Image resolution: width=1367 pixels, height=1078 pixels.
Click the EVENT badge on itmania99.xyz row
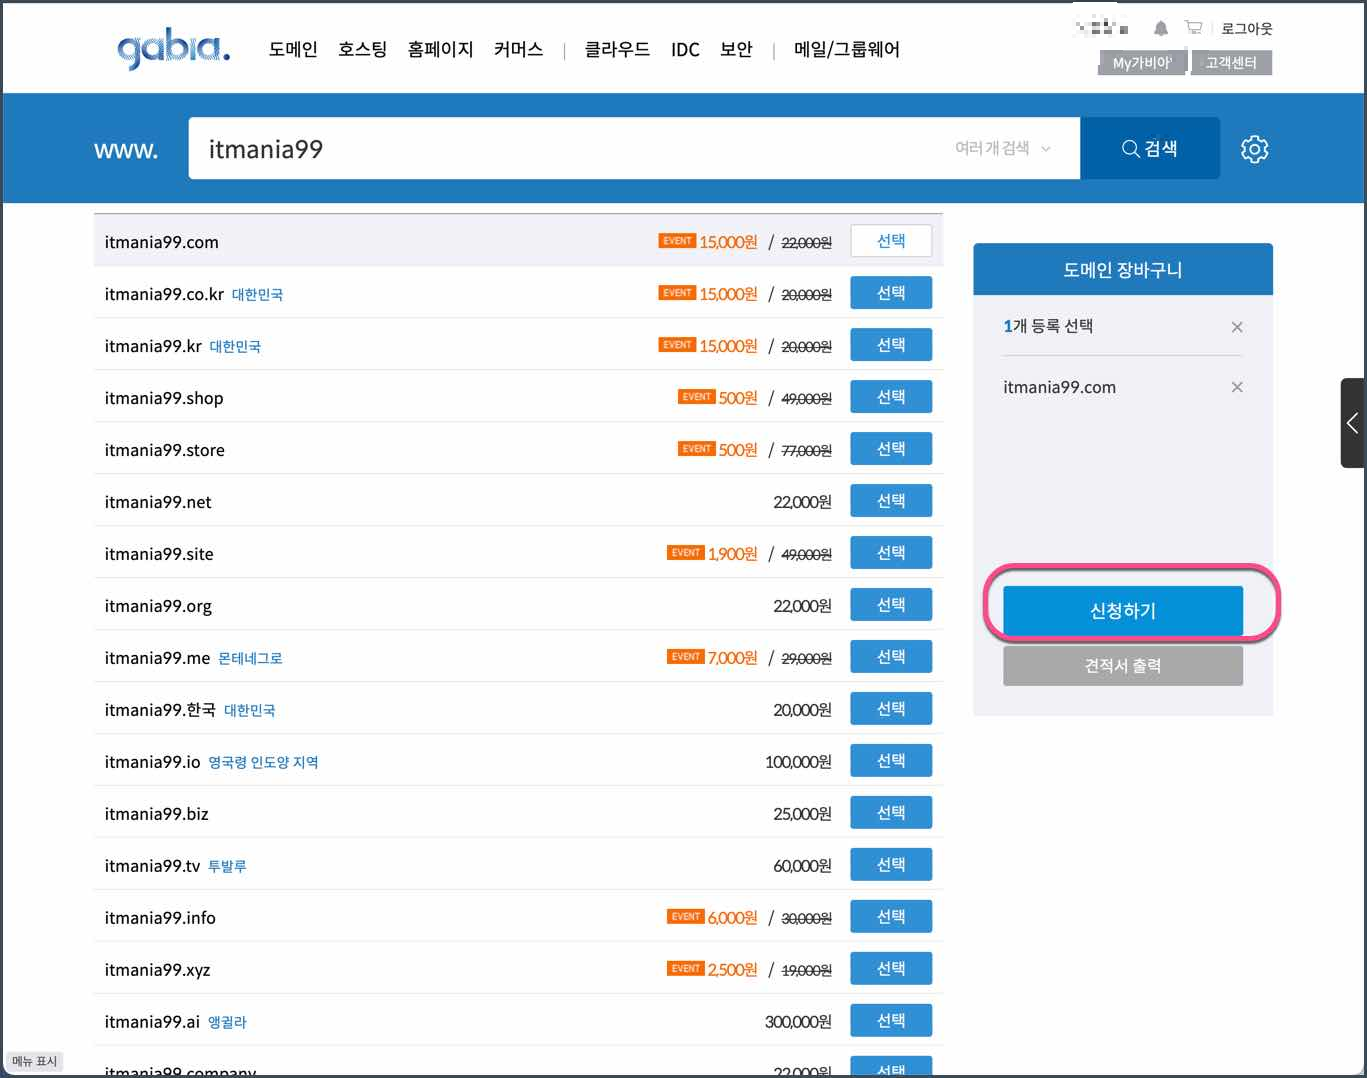click(686, 969)
